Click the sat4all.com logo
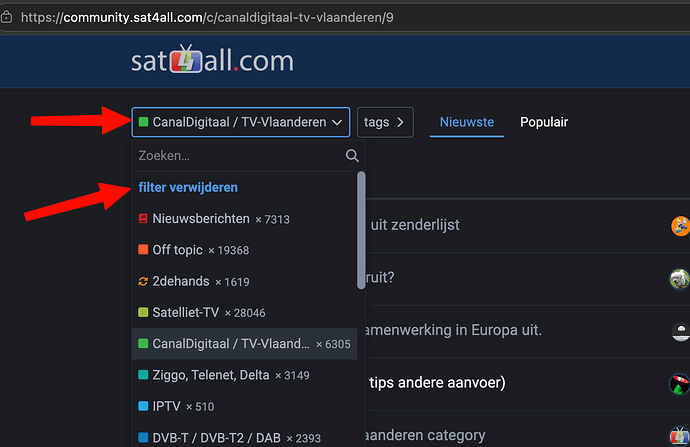This screenshot has height=447, width=690. click(x=212, y=59)
